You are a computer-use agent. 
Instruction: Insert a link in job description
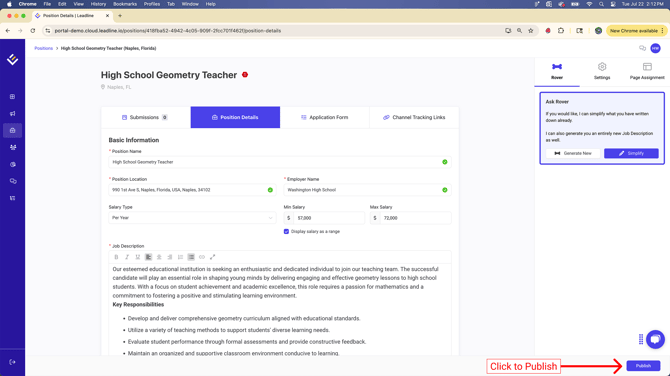[x=202, y=257]
